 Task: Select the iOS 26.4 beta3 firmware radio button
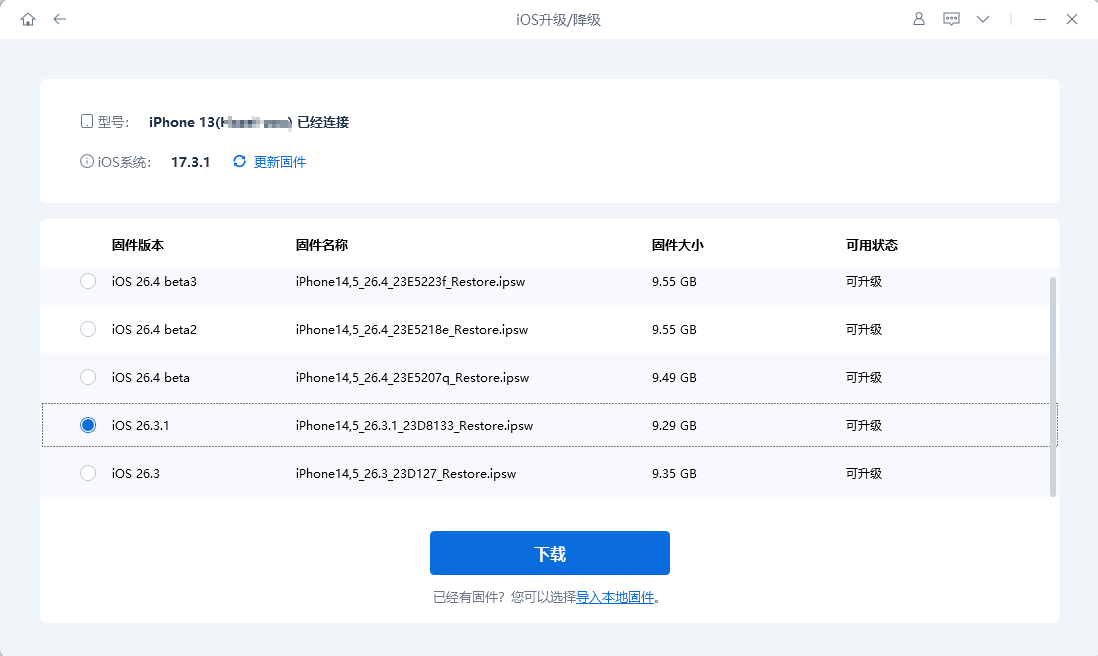pyautogui.click(x=87, y=281)
